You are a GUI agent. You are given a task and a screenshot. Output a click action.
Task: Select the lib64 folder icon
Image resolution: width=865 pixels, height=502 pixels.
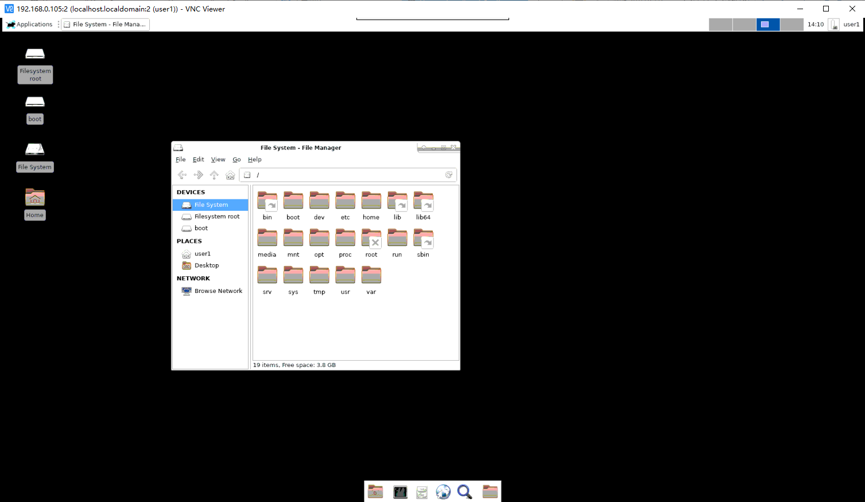coord(423,201)
